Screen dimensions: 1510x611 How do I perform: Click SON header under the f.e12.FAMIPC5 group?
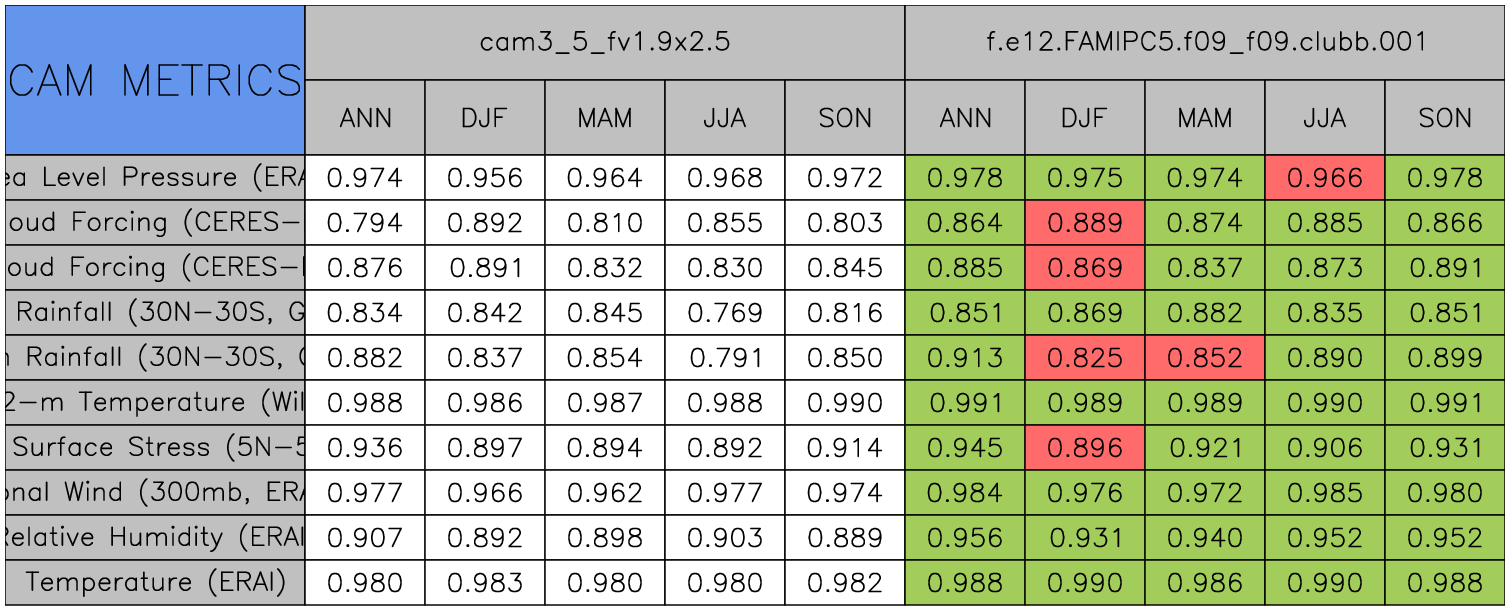pyautogui.click(x=1445, y=118)
